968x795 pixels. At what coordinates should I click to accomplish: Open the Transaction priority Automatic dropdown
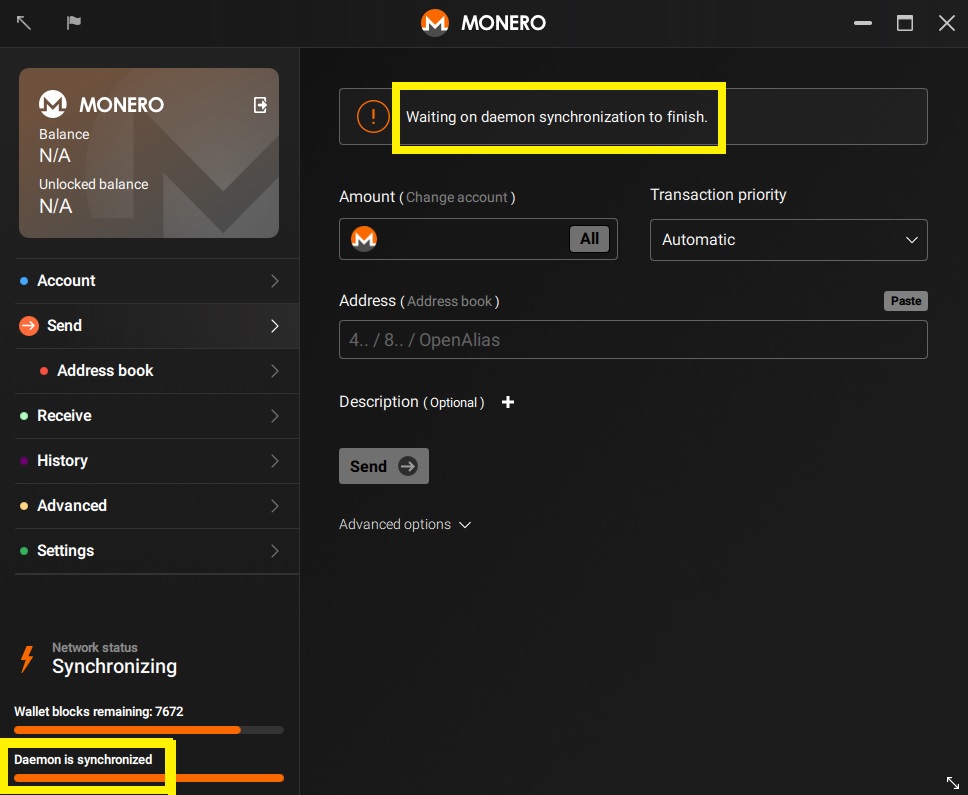[788, 239]
